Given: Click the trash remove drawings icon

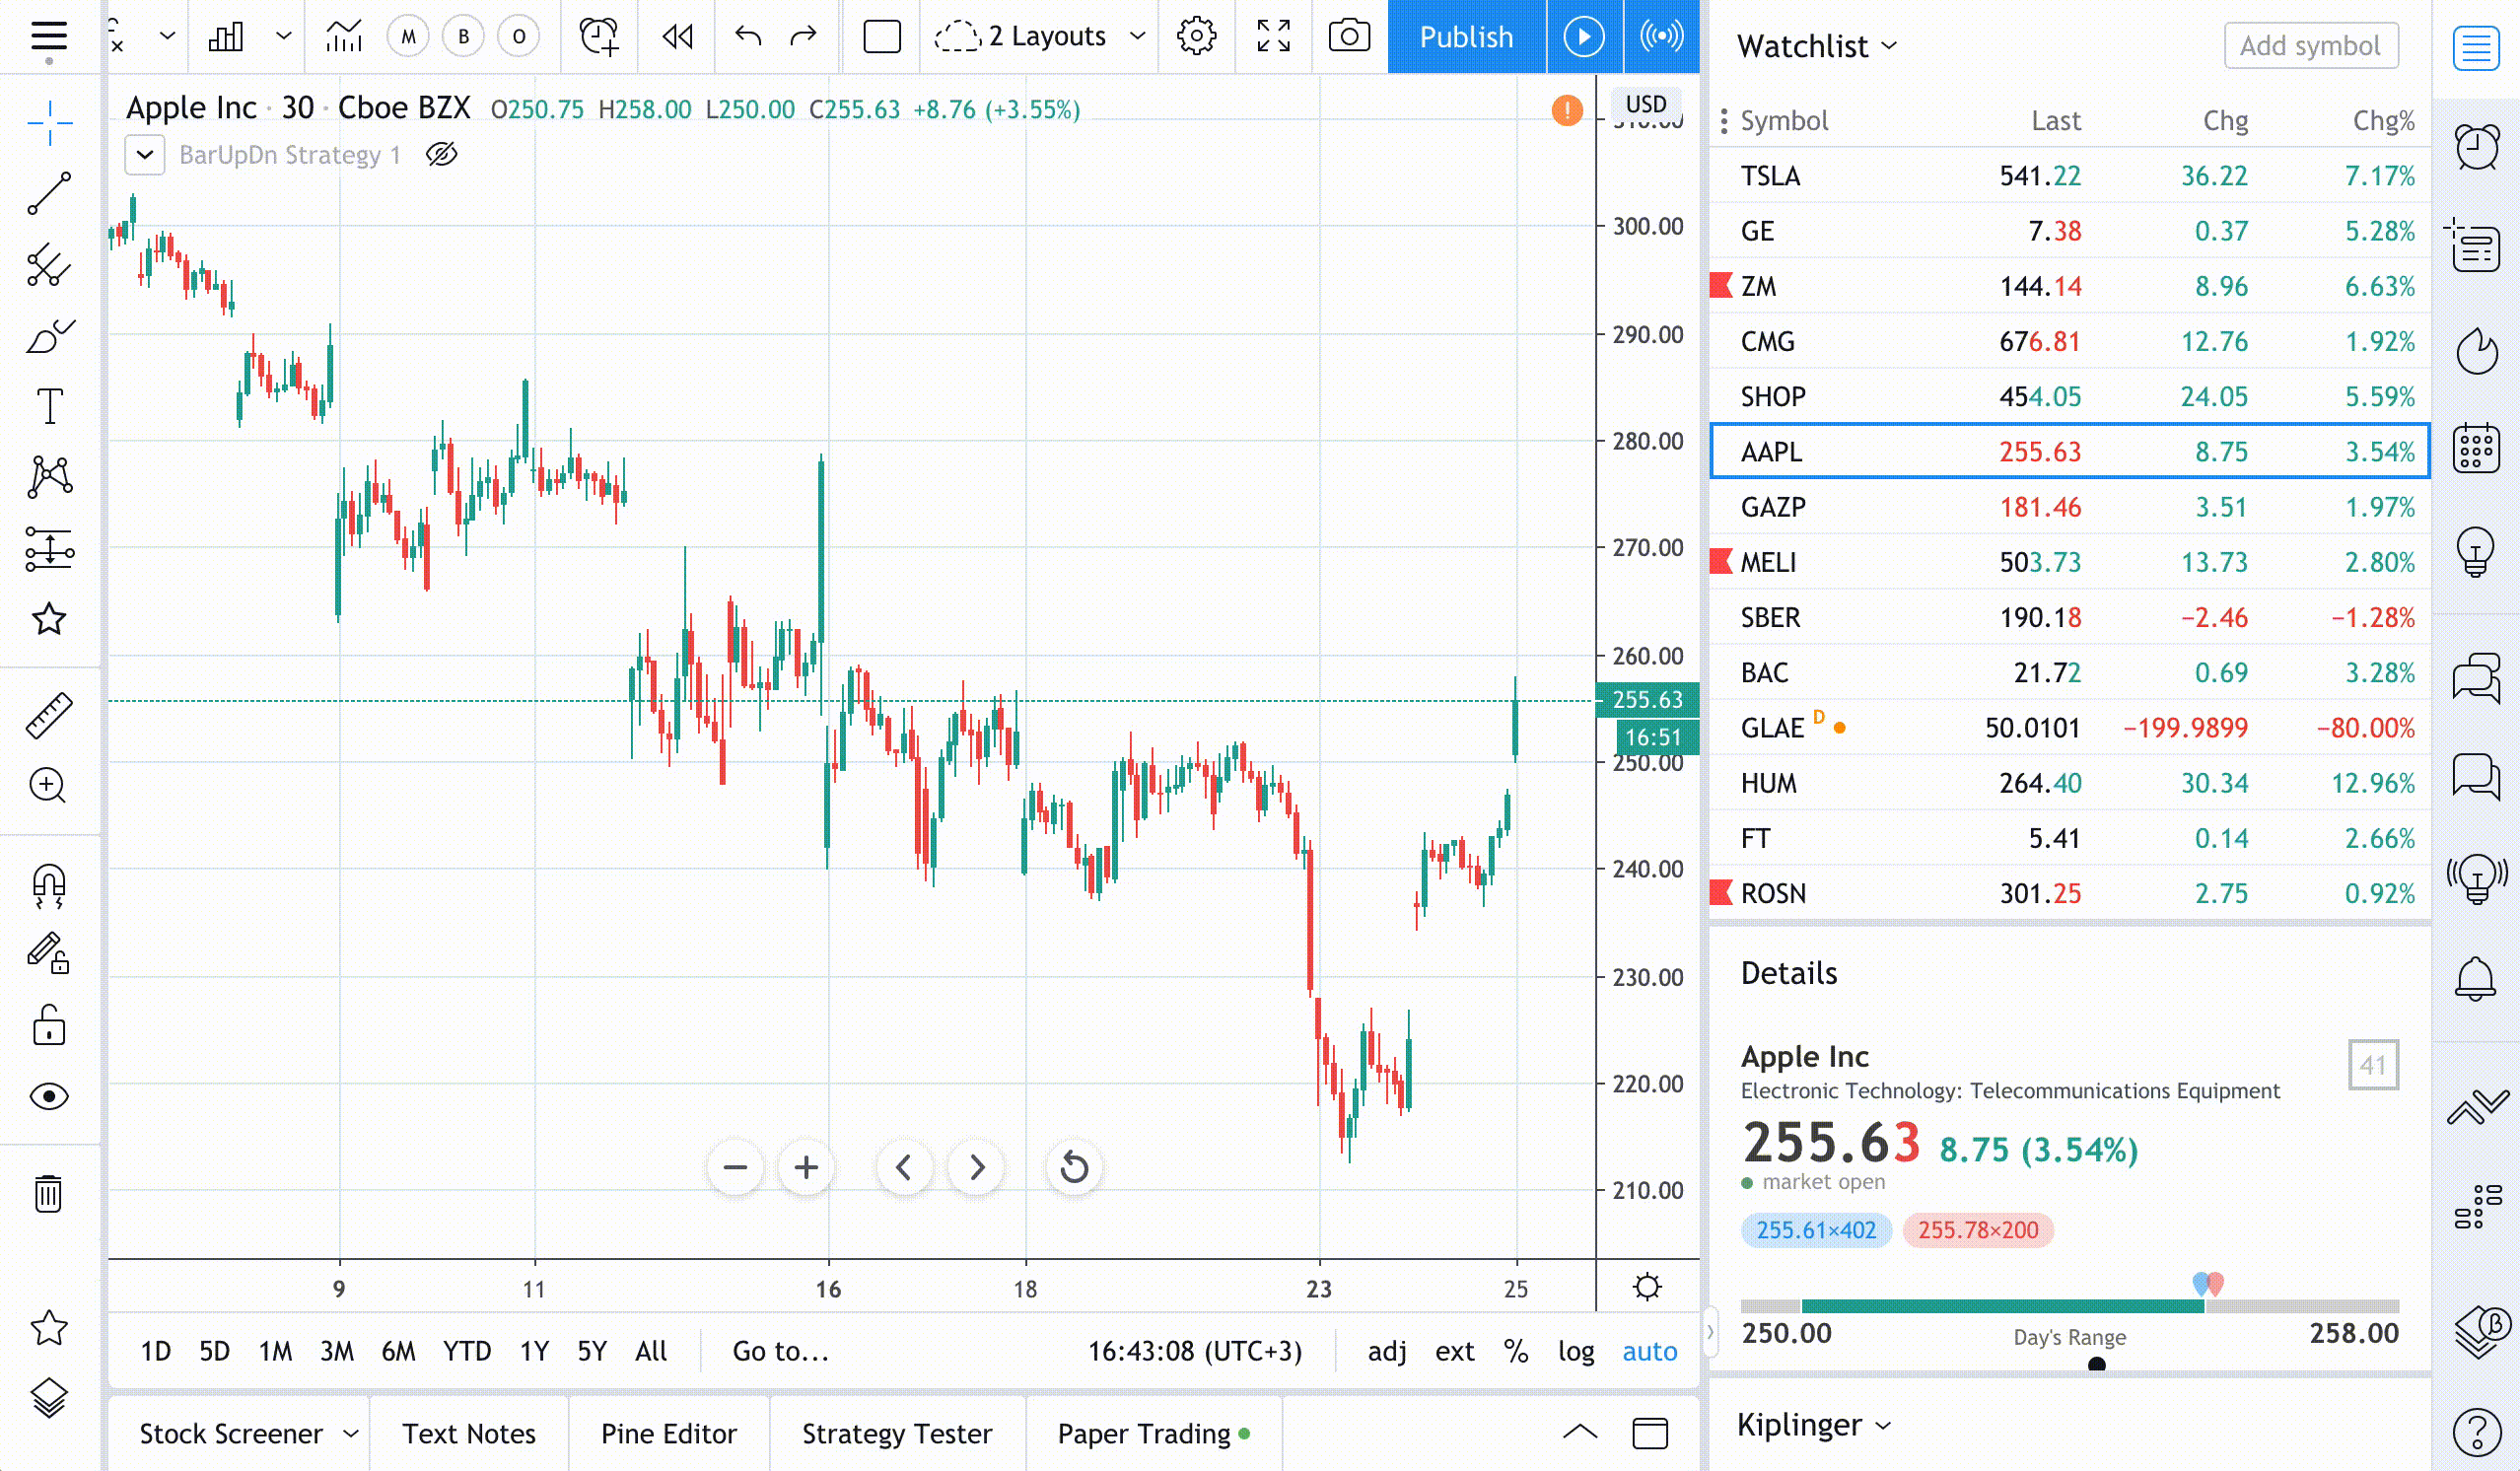Looking at the screenshot, I should [x=49, y=1193].
